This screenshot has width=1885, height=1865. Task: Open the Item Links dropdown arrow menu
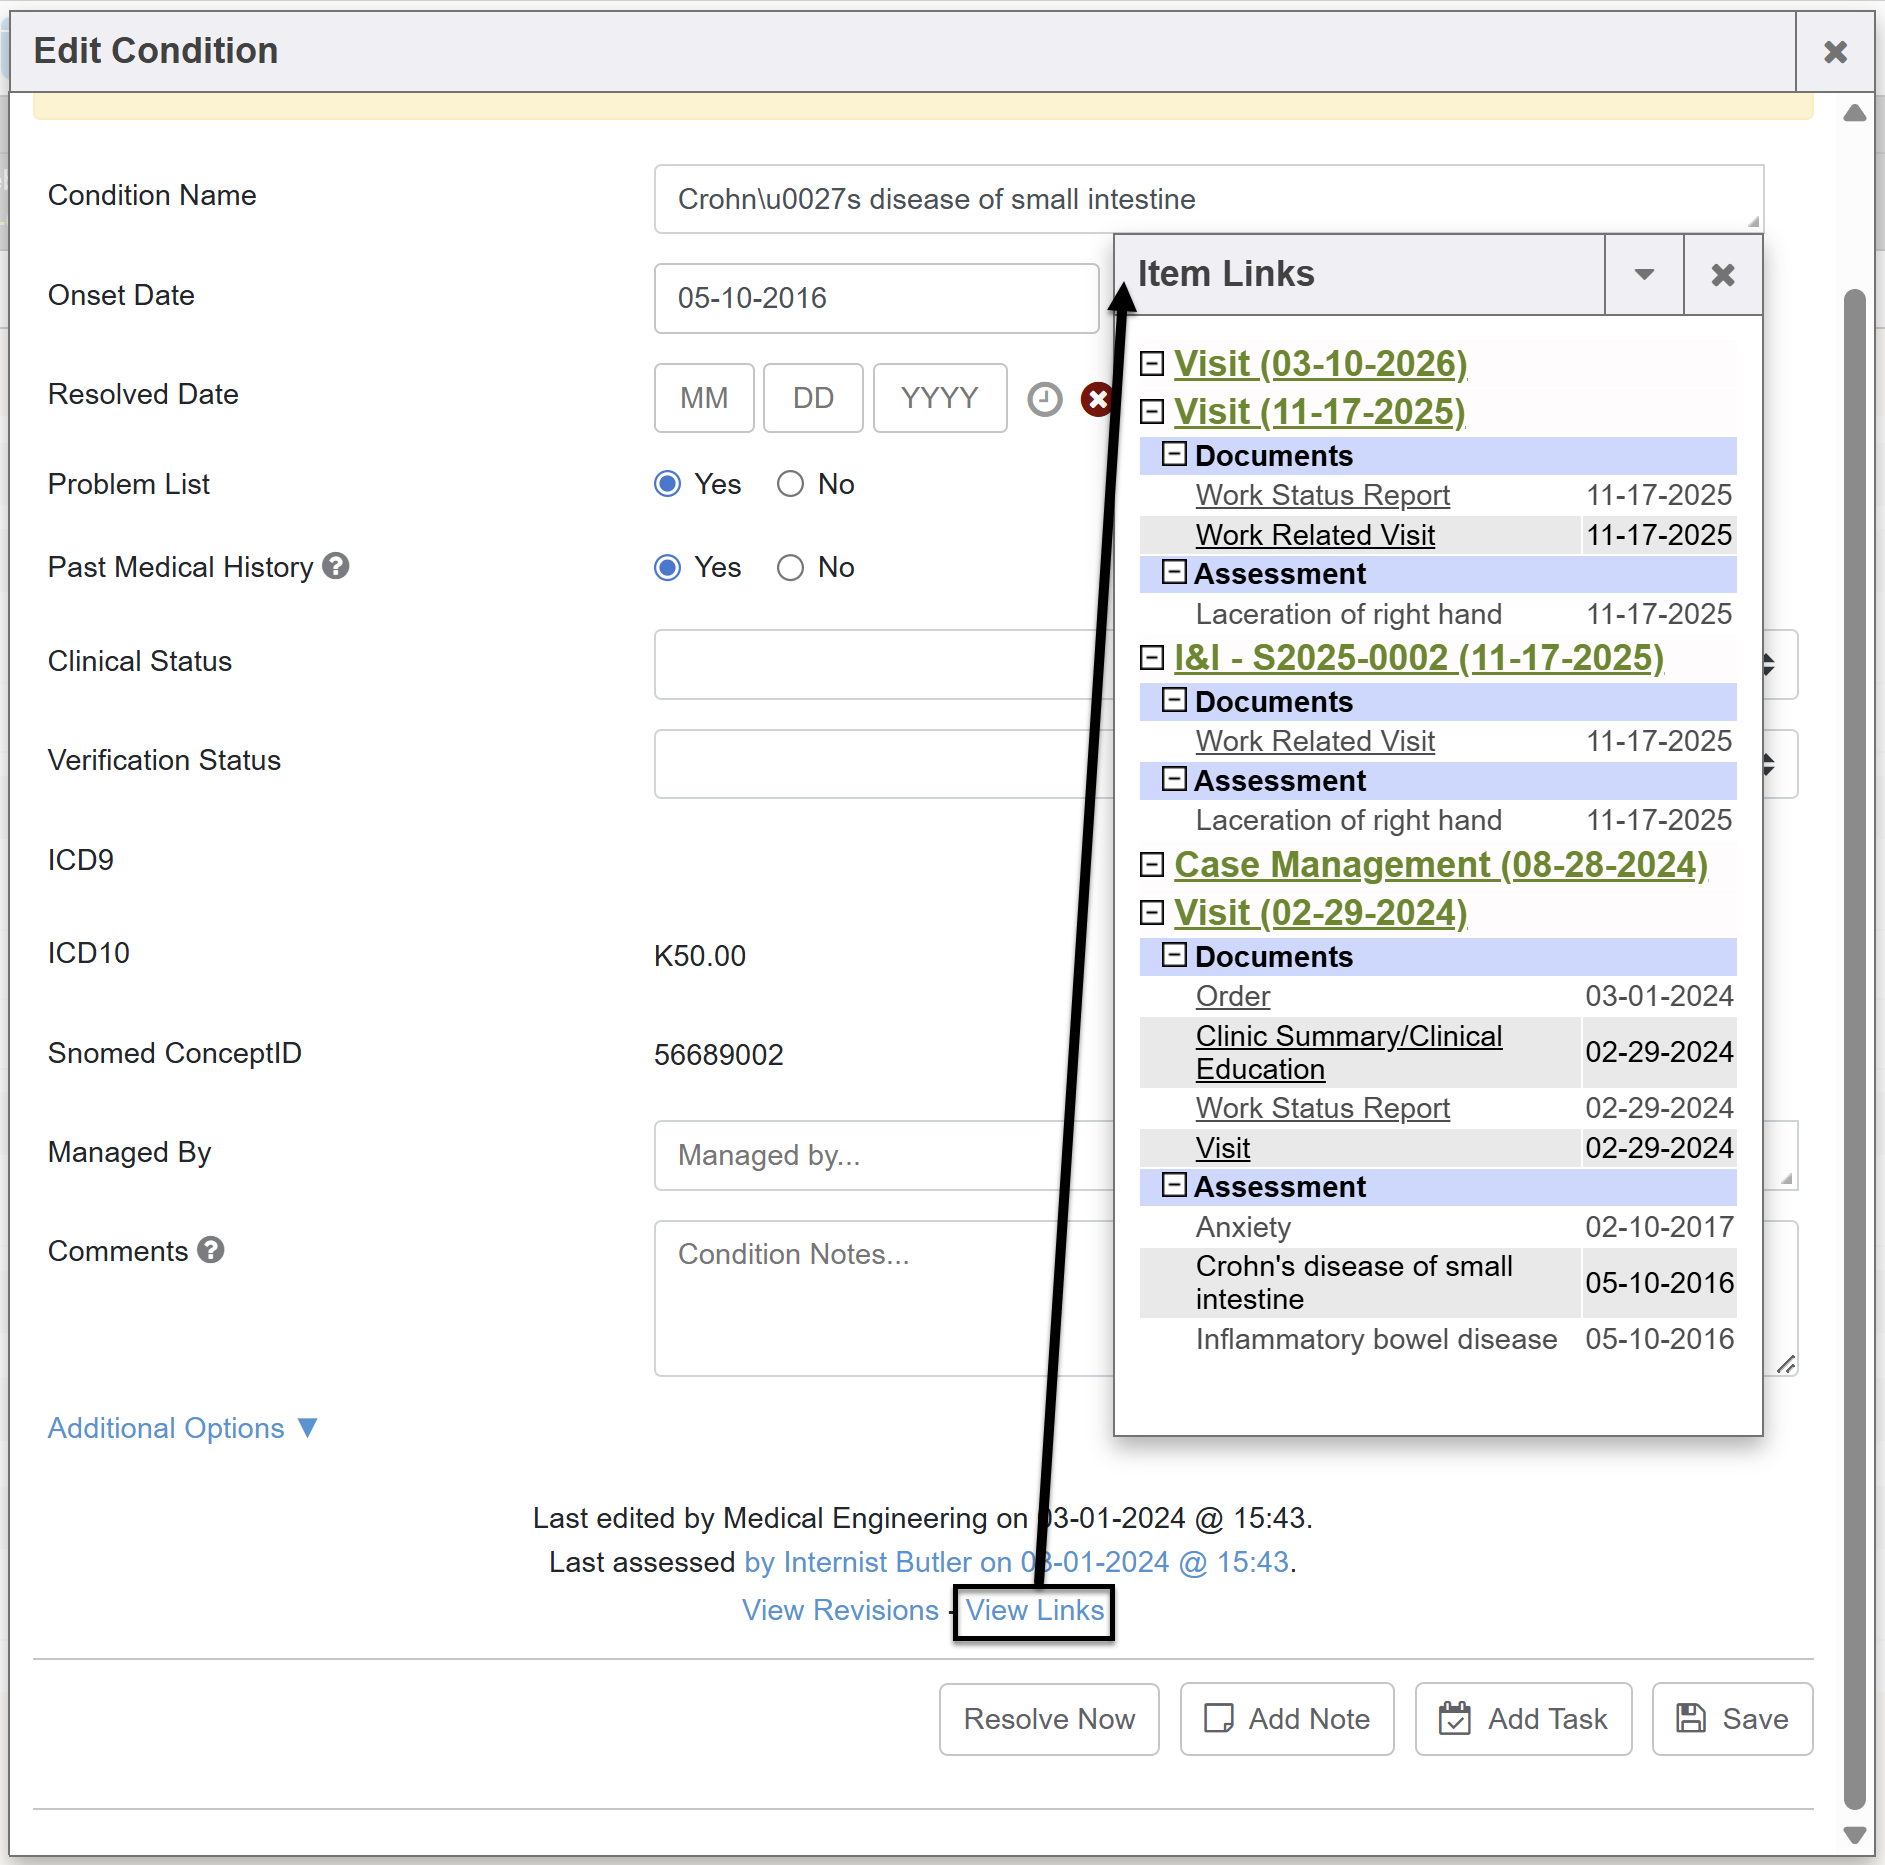pos(1644,275)
